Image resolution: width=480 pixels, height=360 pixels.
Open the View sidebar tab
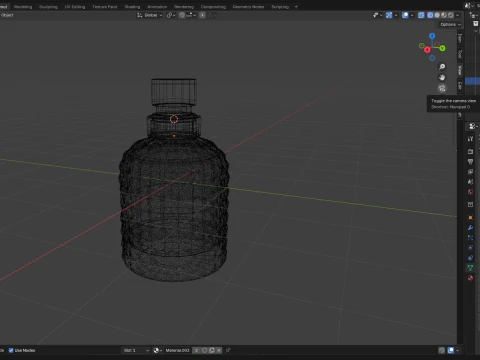(460, 70)
